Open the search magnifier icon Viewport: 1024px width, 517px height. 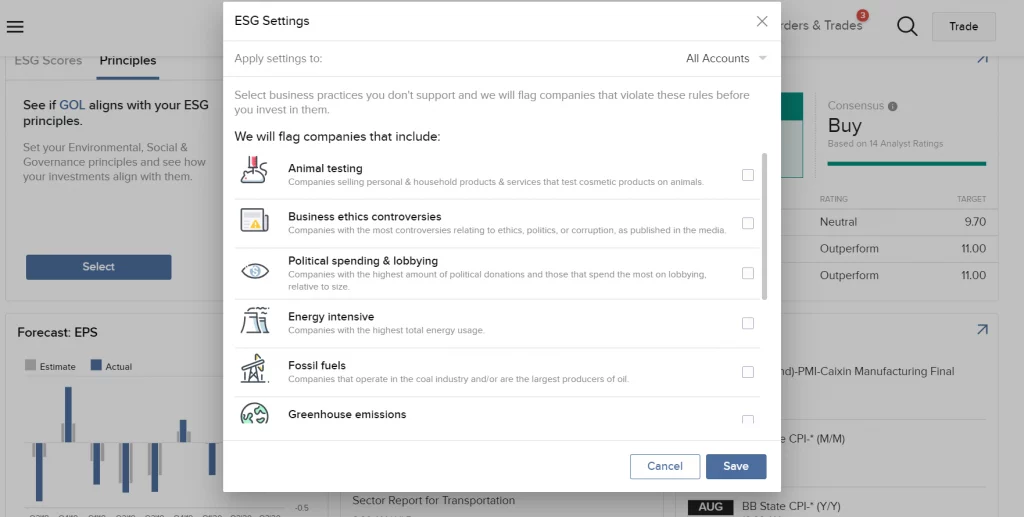(907, 27)
